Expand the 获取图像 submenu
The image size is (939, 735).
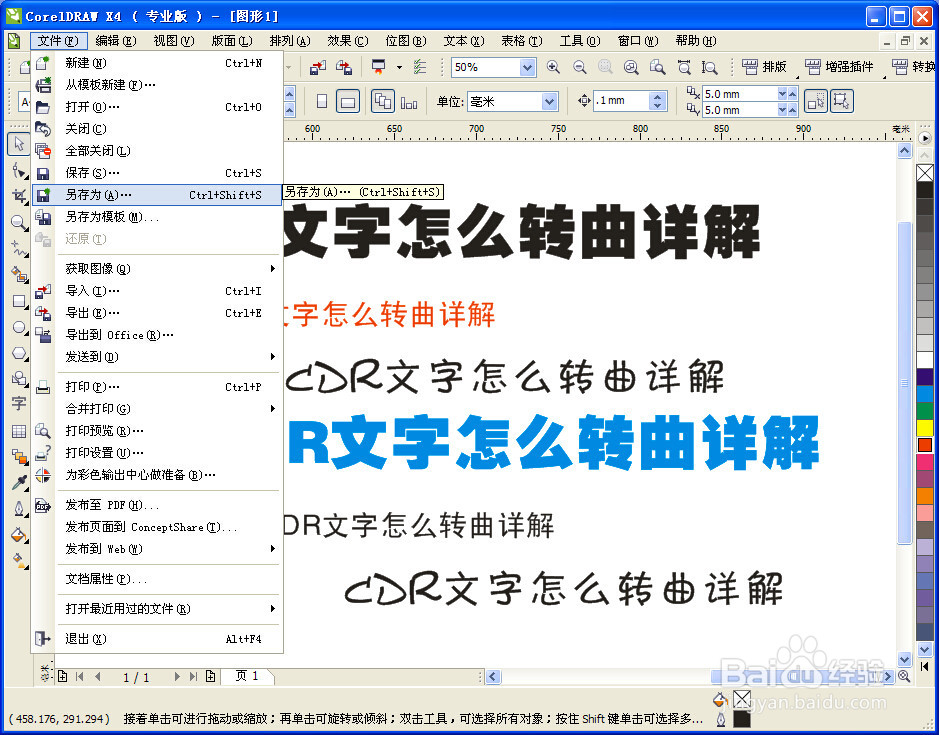pos(273,268)
